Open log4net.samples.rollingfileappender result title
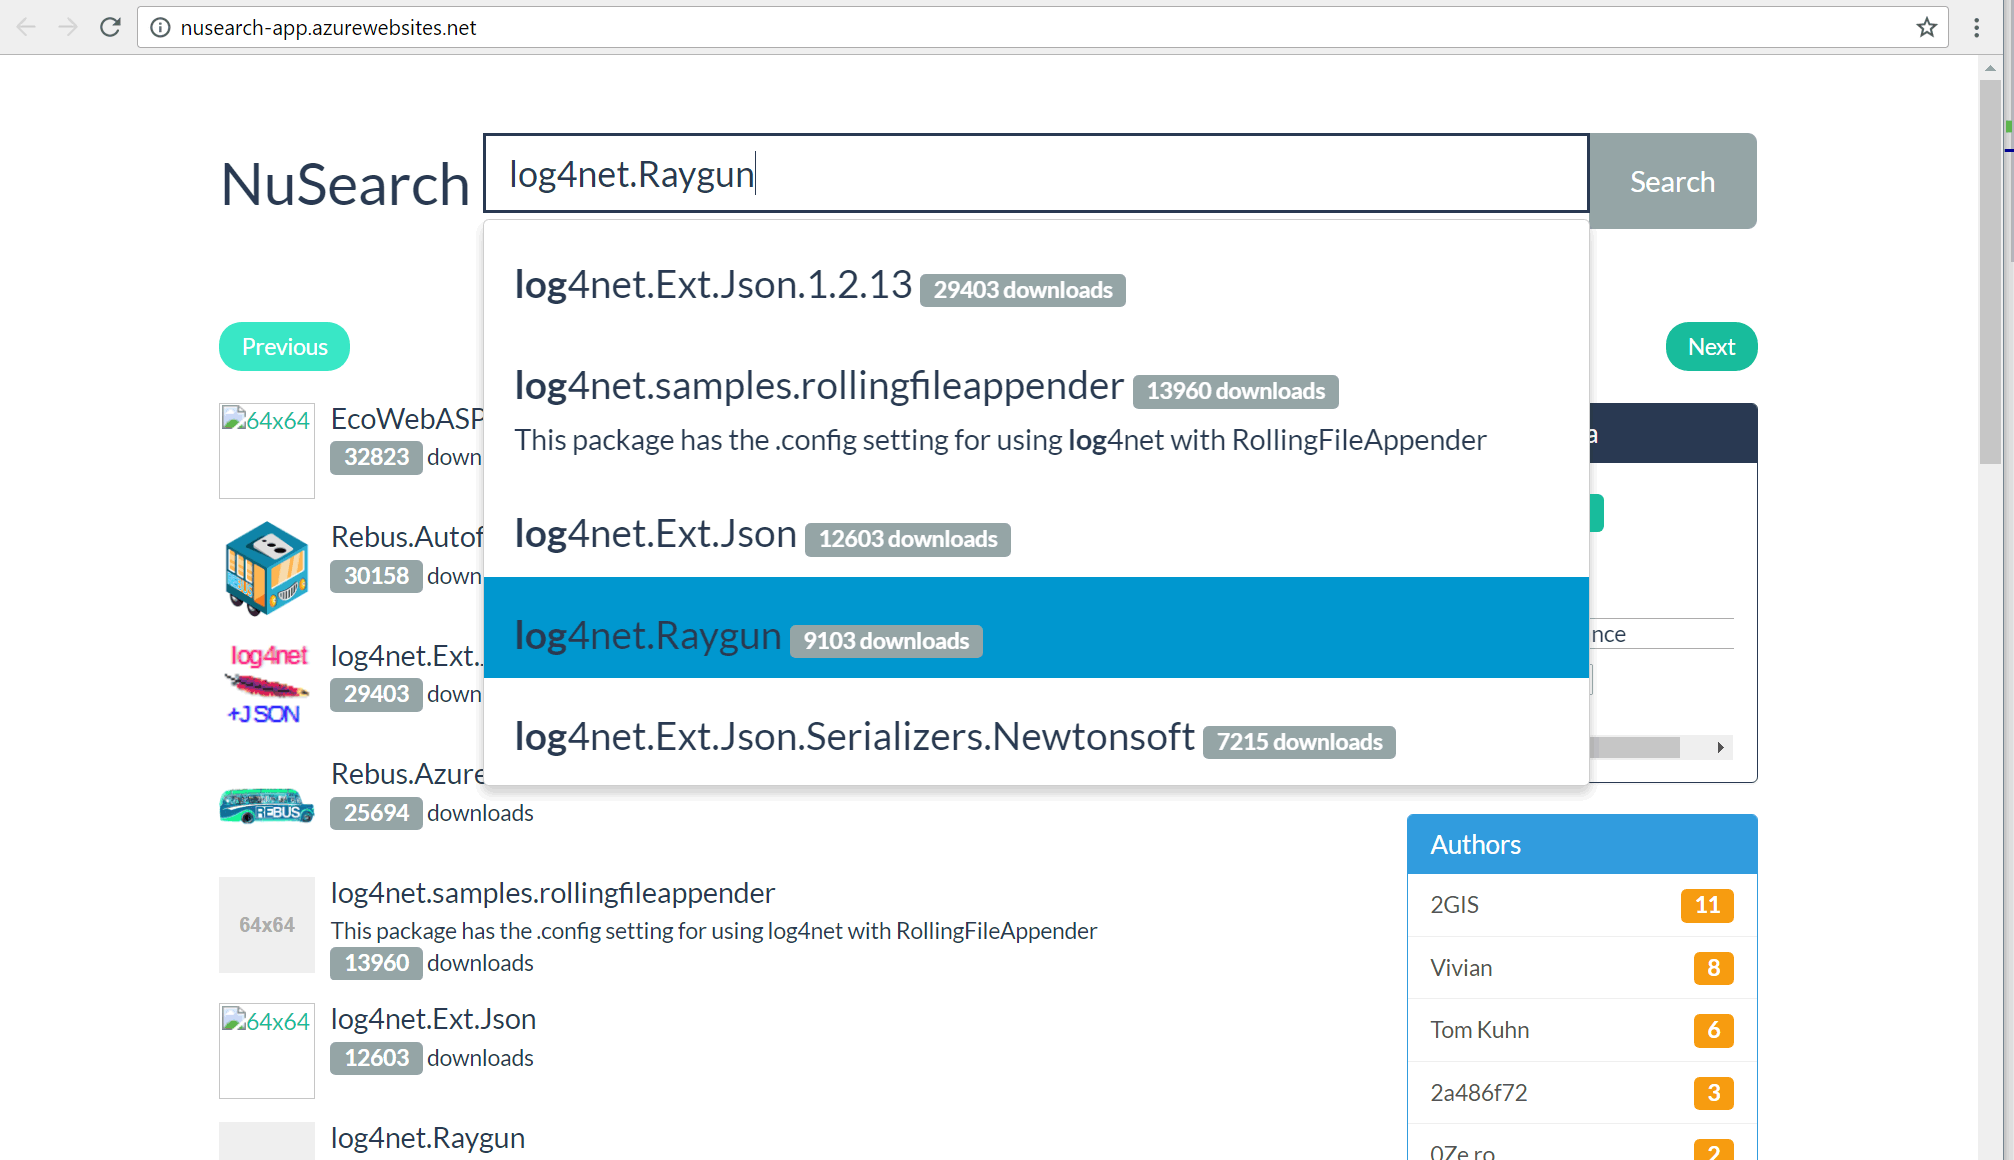The height and width of the screenshot is (1160, 2014). (x=553, y=893)
